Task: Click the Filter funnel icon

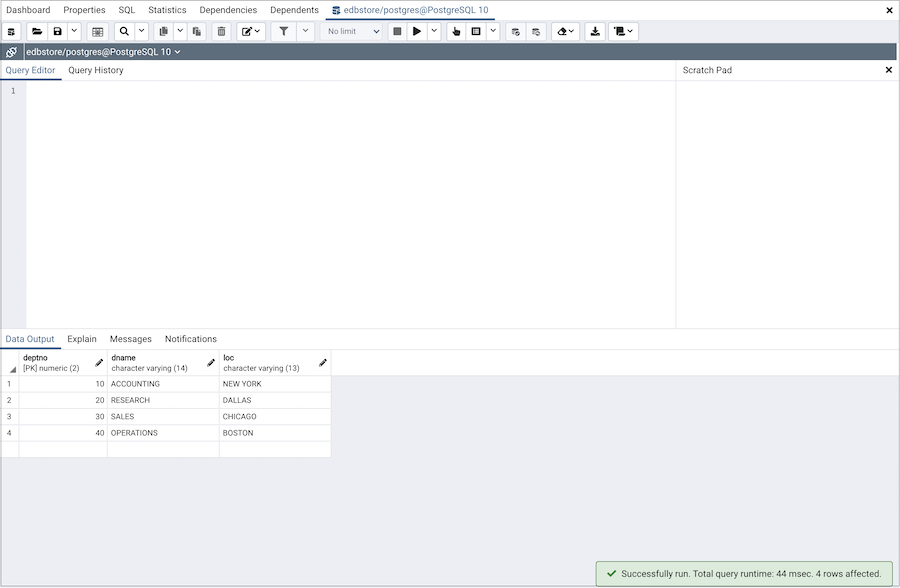Action: [284, 32]
